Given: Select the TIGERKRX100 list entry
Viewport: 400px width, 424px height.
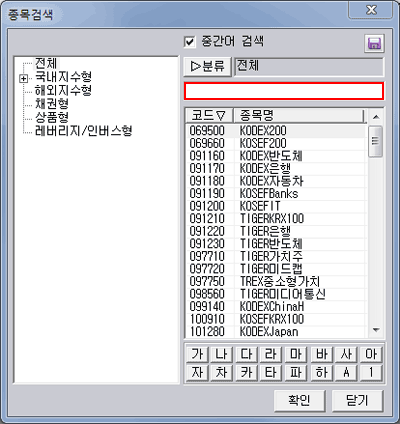Looking at the screenshot, I should pos(276,219).
